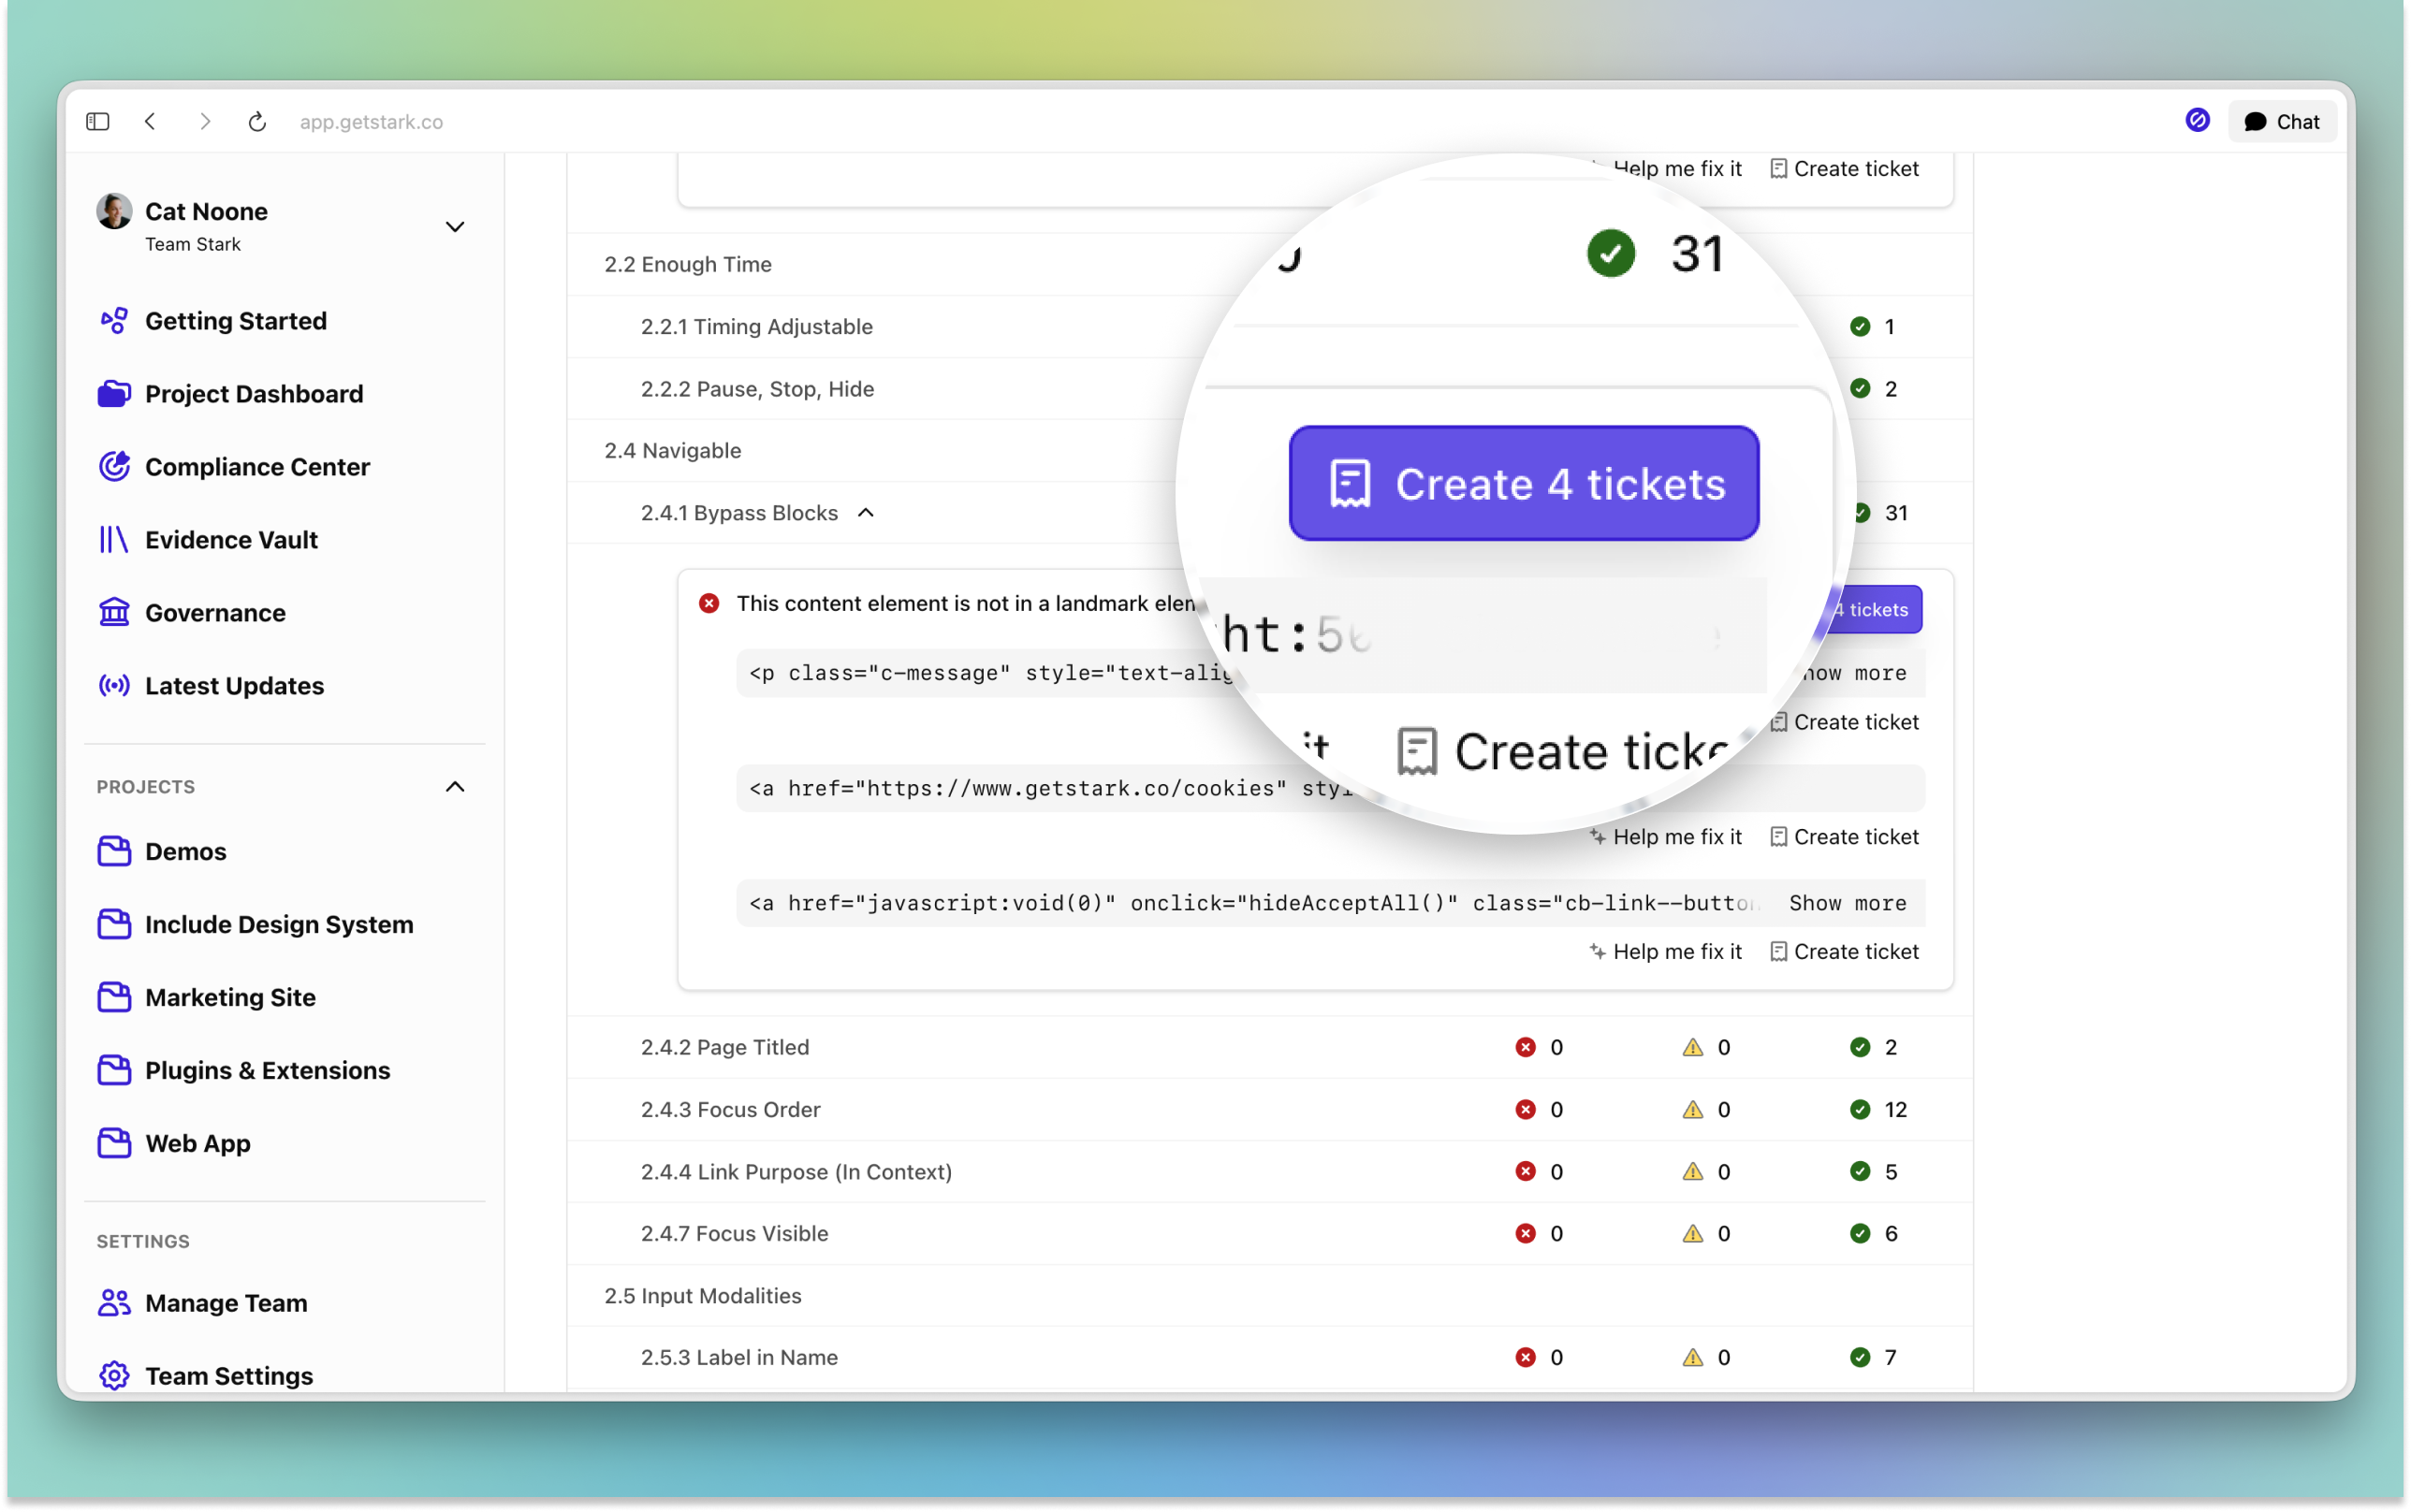This screenshot has width=2411, height=1512.
Task: Click the Web App folder icon
Action: 114,1143
